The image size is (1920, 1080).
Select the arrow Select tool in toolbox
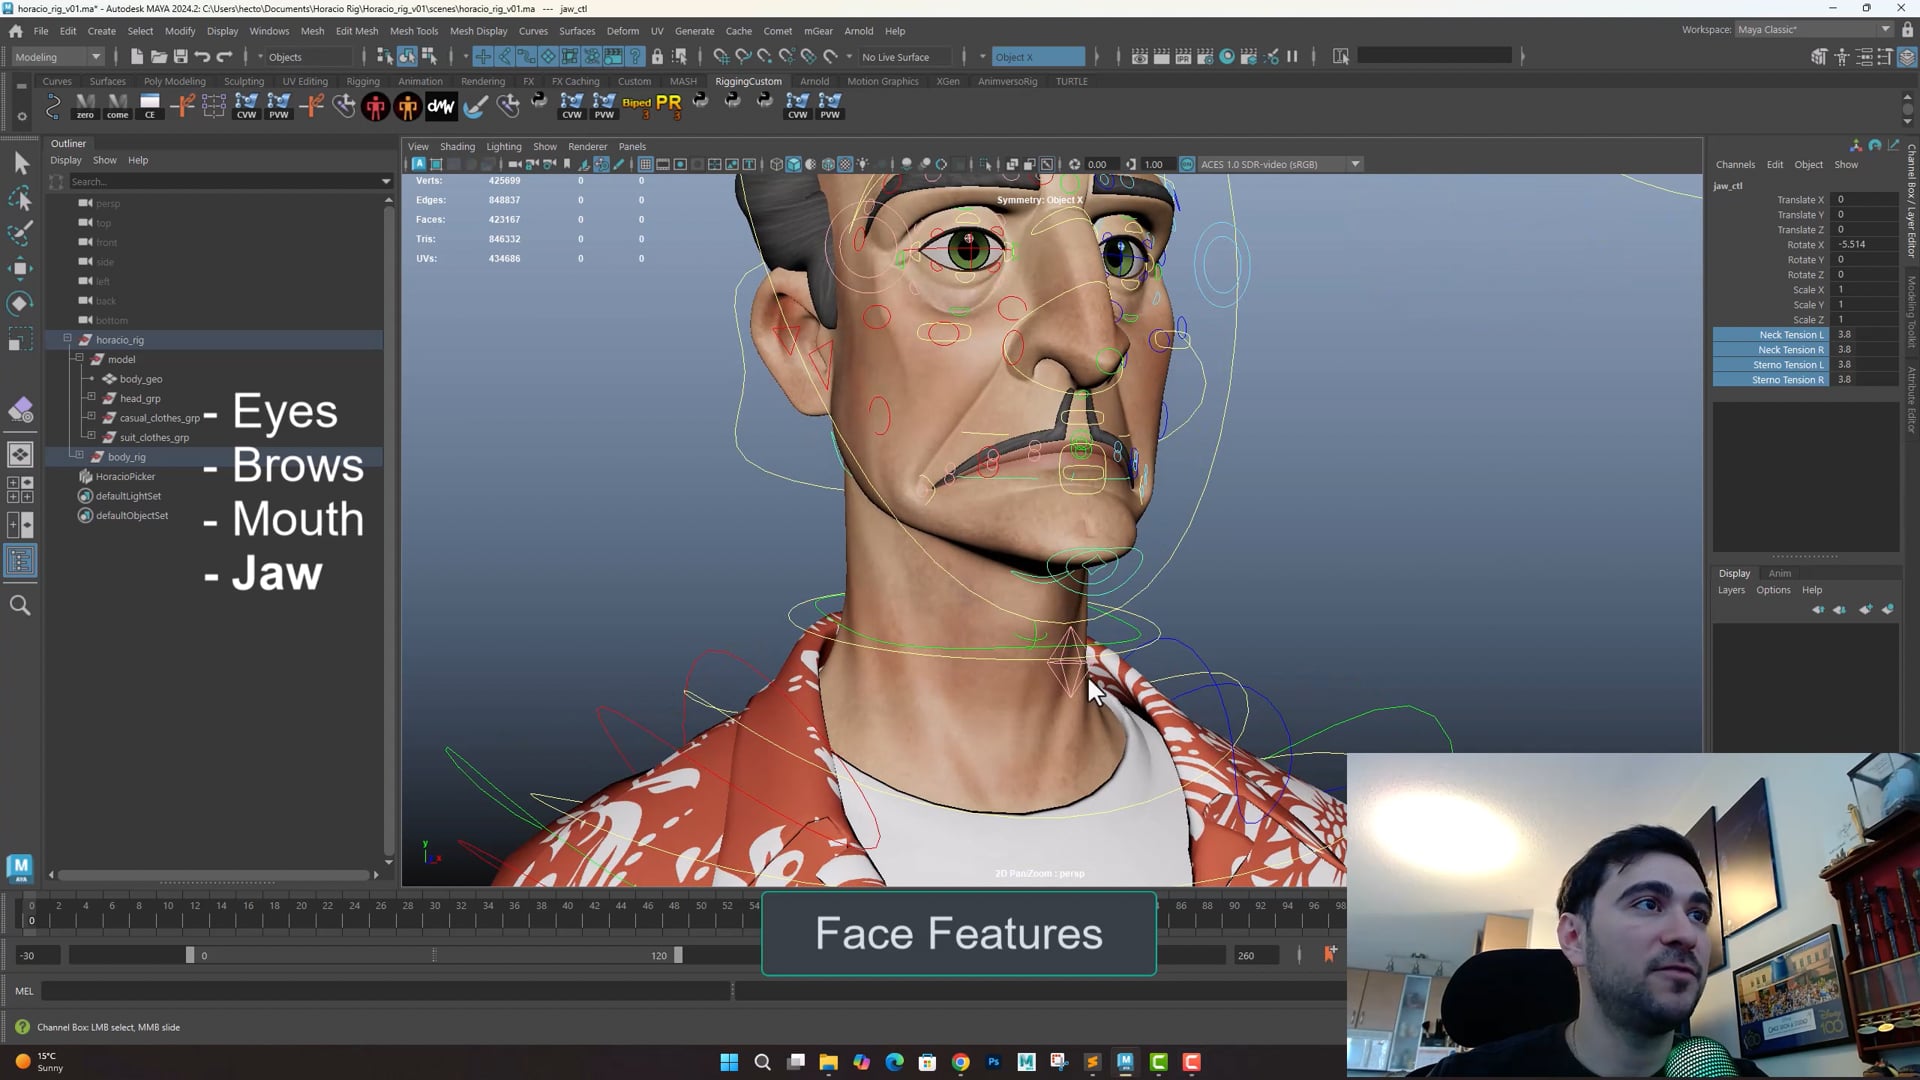[20, 163]
